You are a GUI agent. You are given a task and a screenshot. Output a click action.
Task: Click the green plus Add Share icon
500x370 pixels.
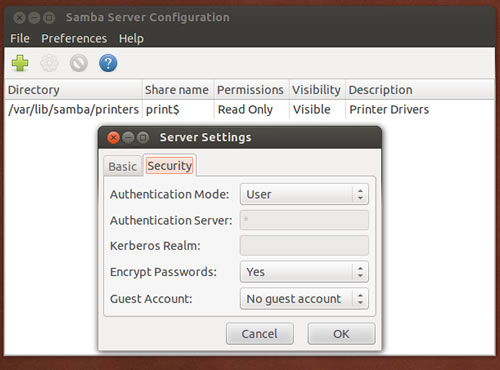pos(20,63)
